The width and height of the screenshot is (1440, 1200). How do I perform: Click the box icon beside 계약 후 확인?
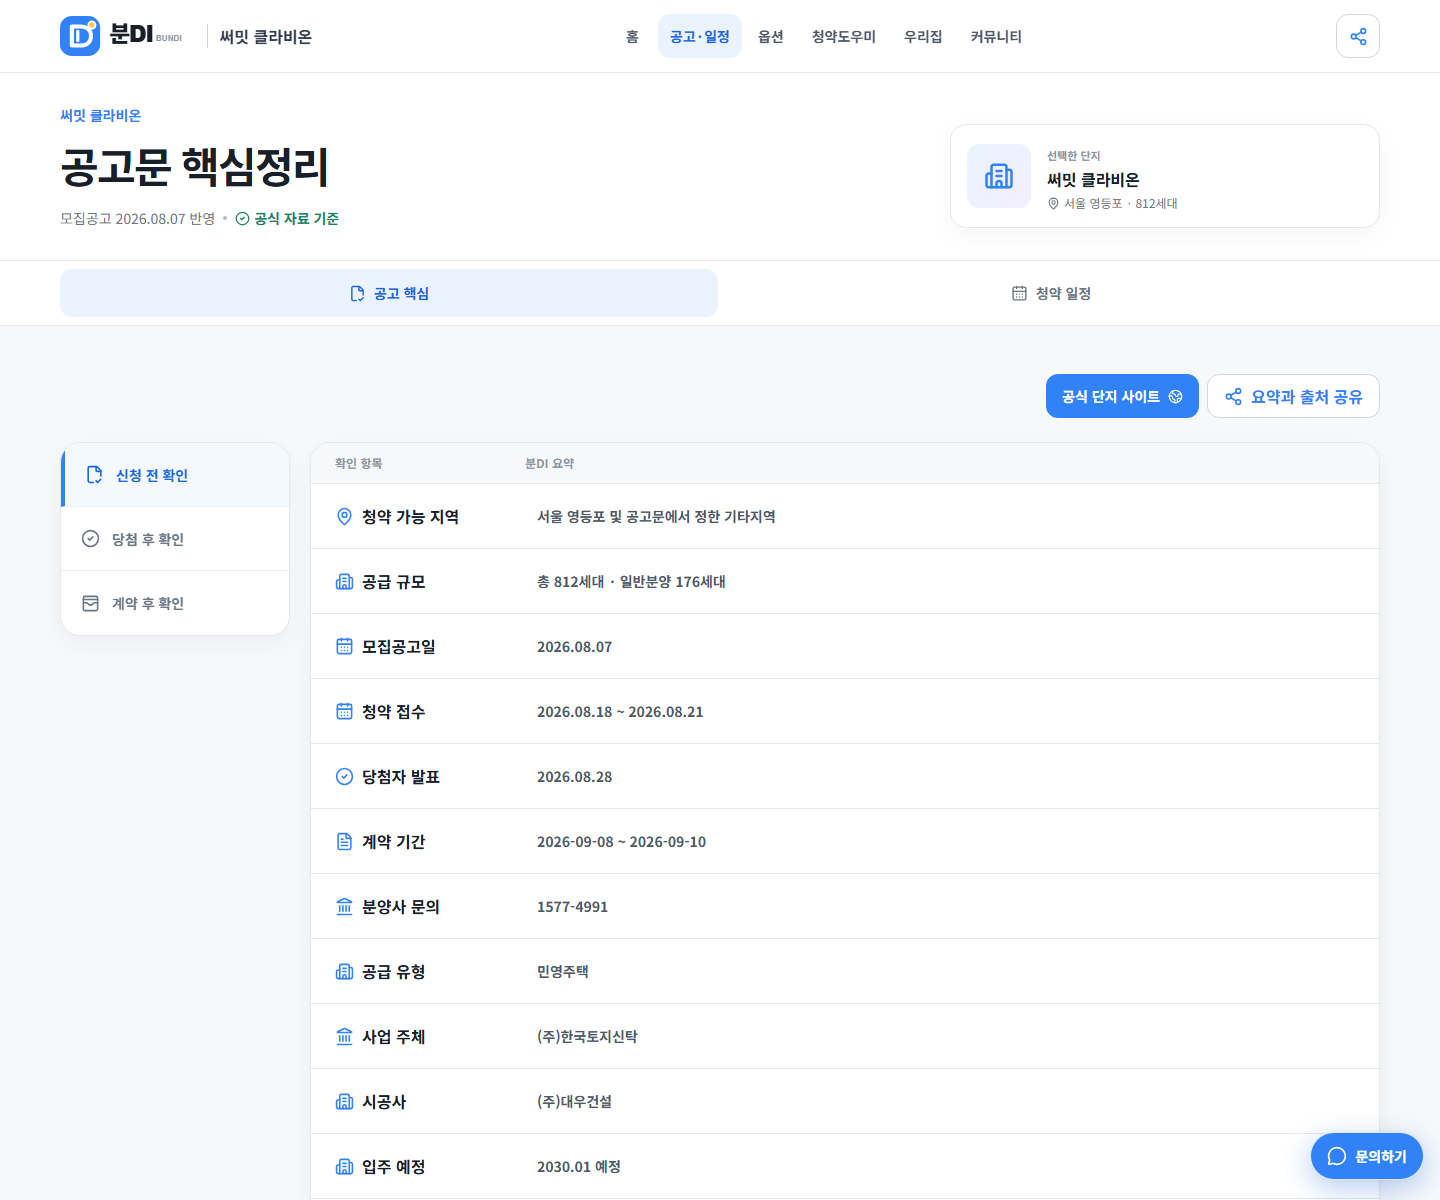[x=90, y=603]
